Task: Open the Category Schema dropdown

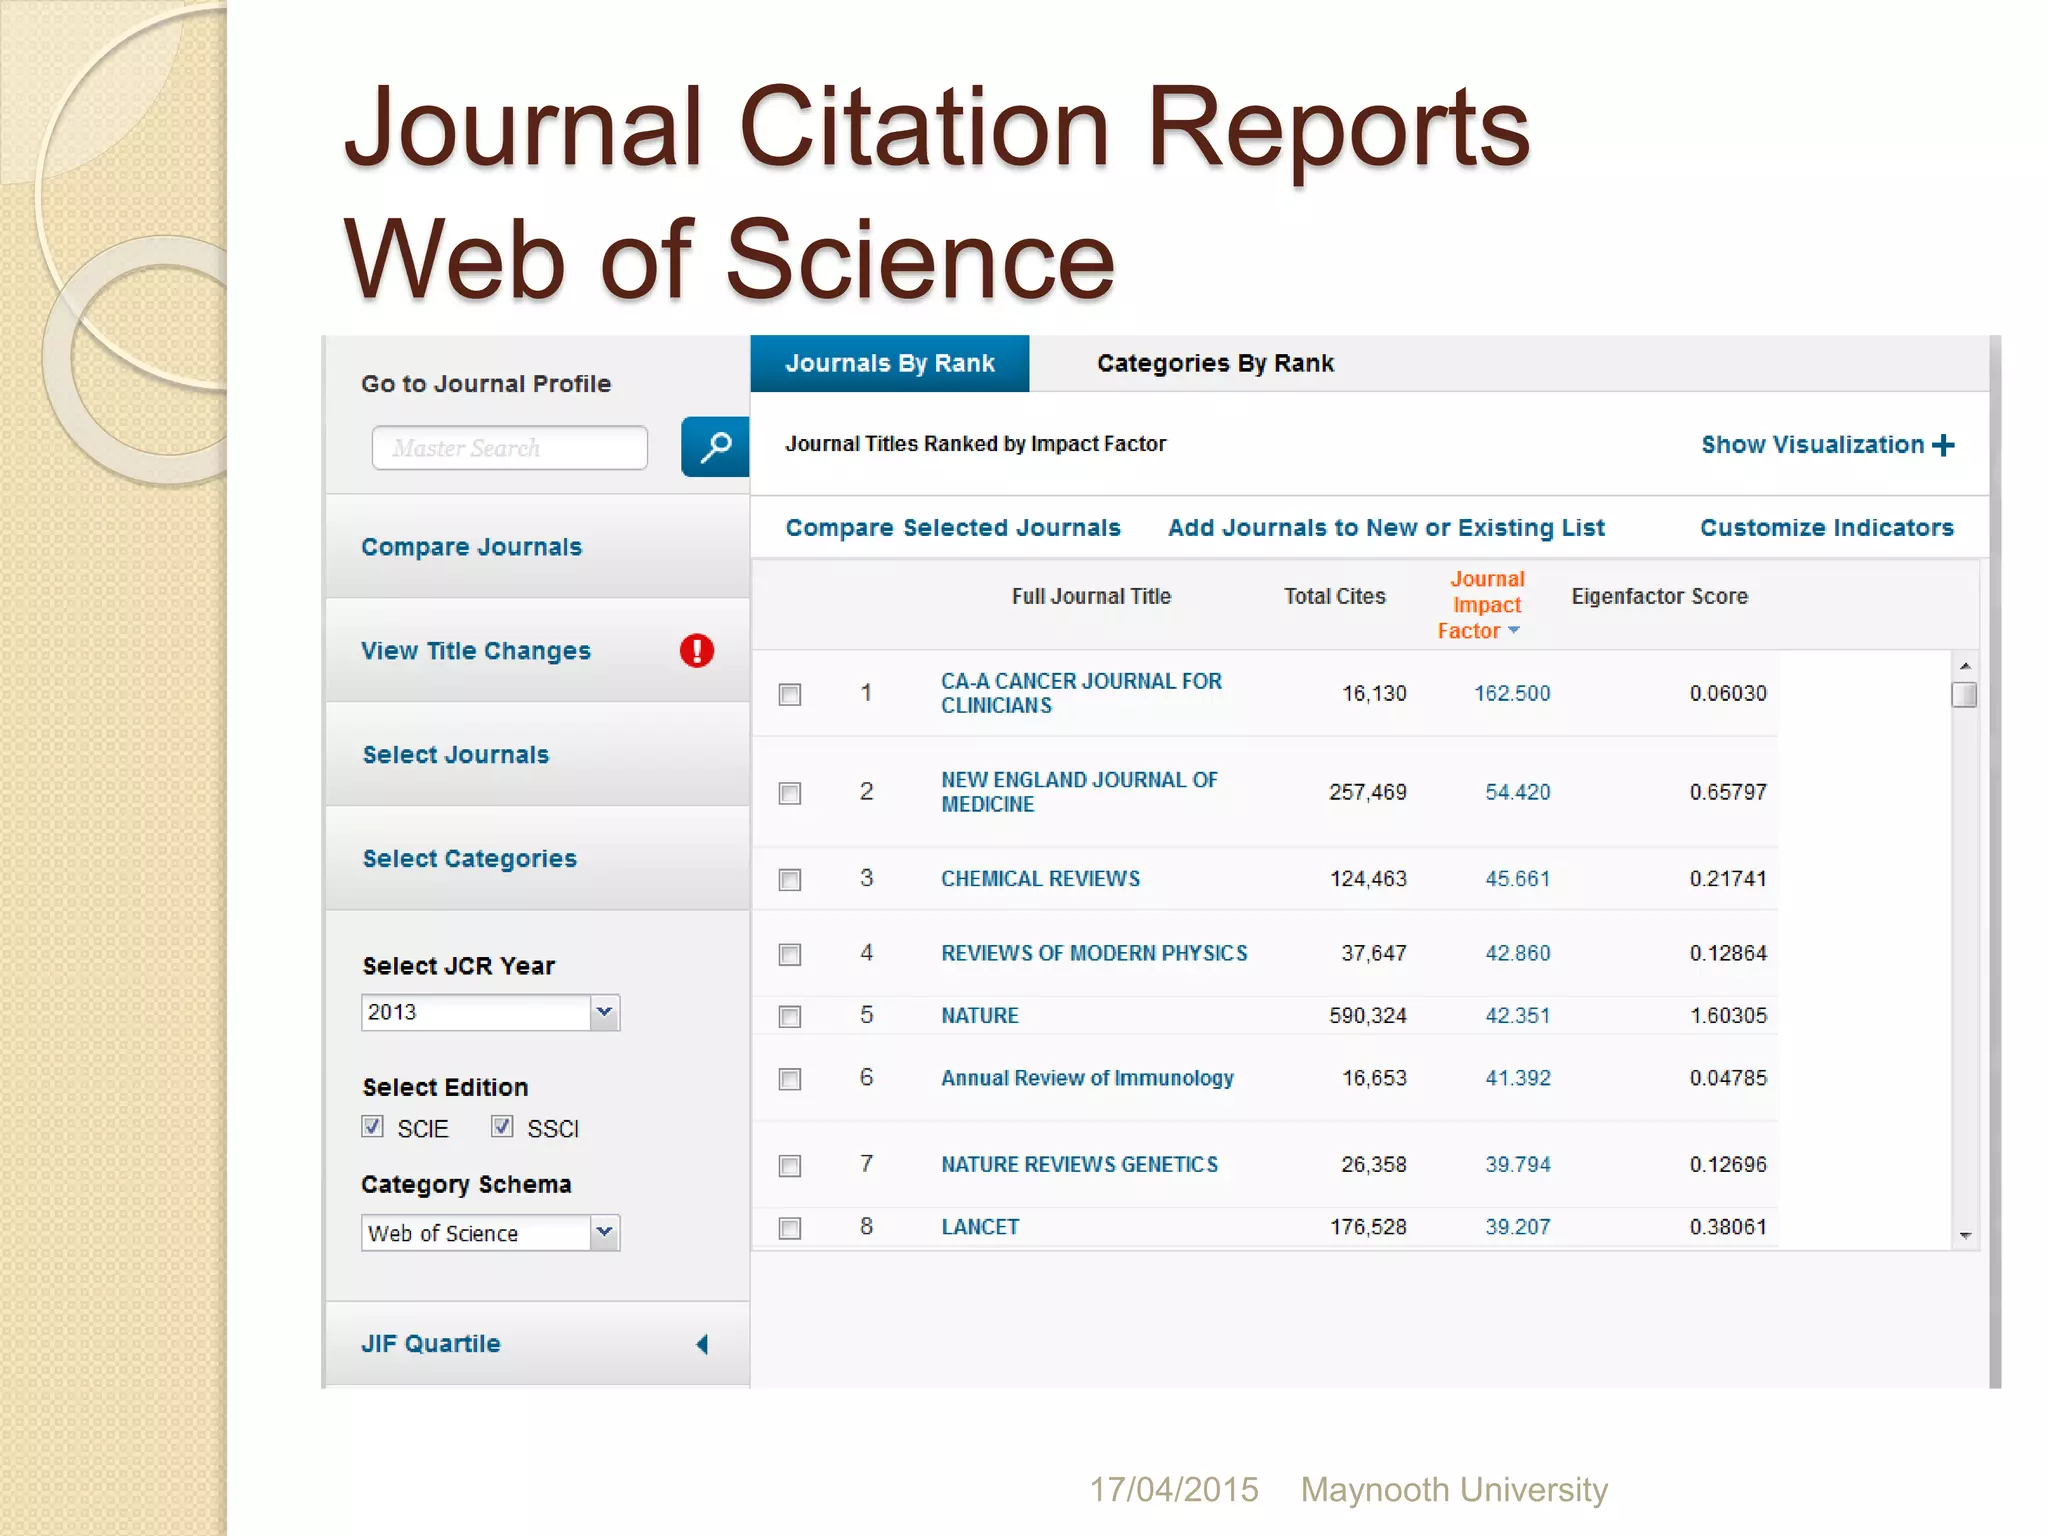Action: pyautogui.click(x=604, y=1233)
